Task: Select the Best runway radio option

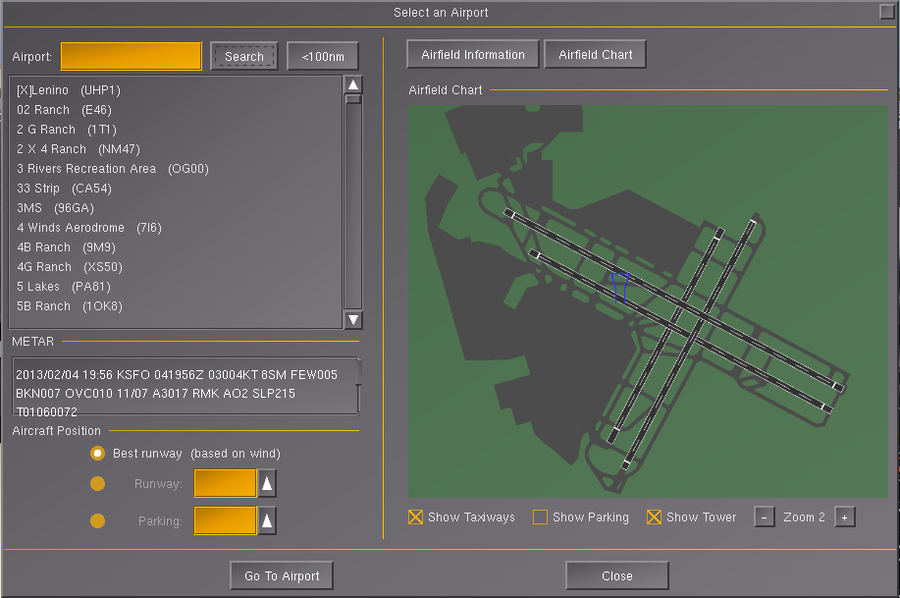Action: point(97,453)
